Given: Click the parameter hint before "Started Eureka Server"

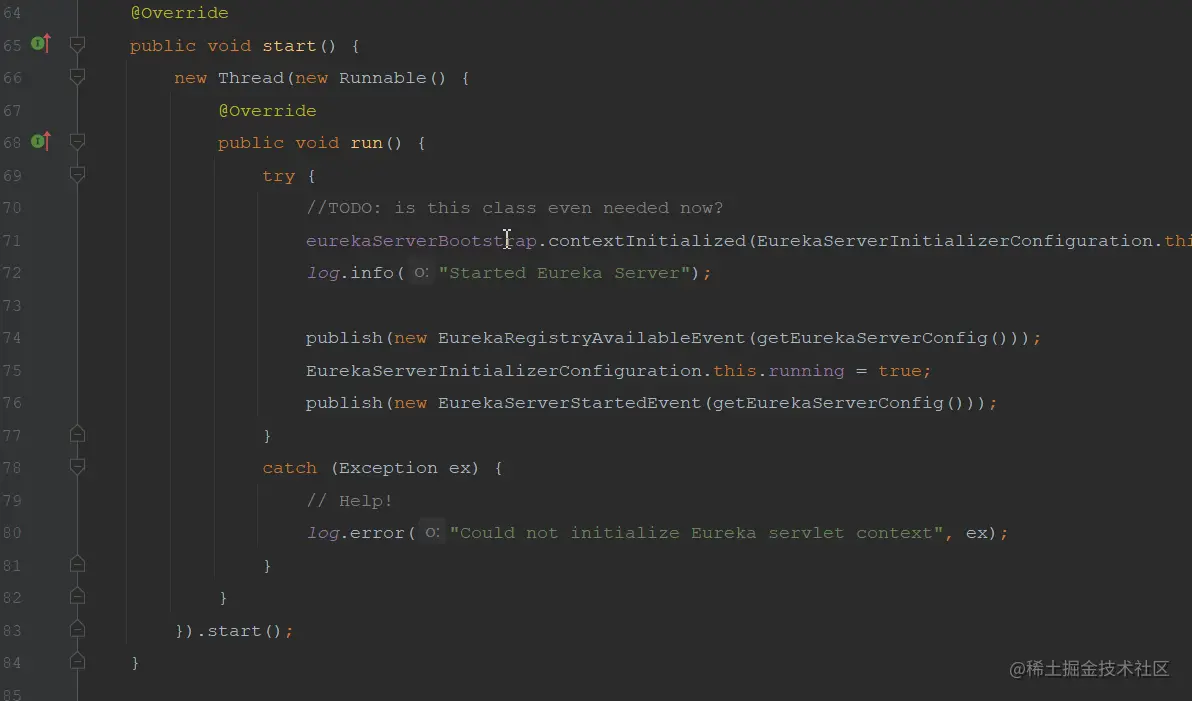Looking at the screenshot, I should click(x=420, y=272).
